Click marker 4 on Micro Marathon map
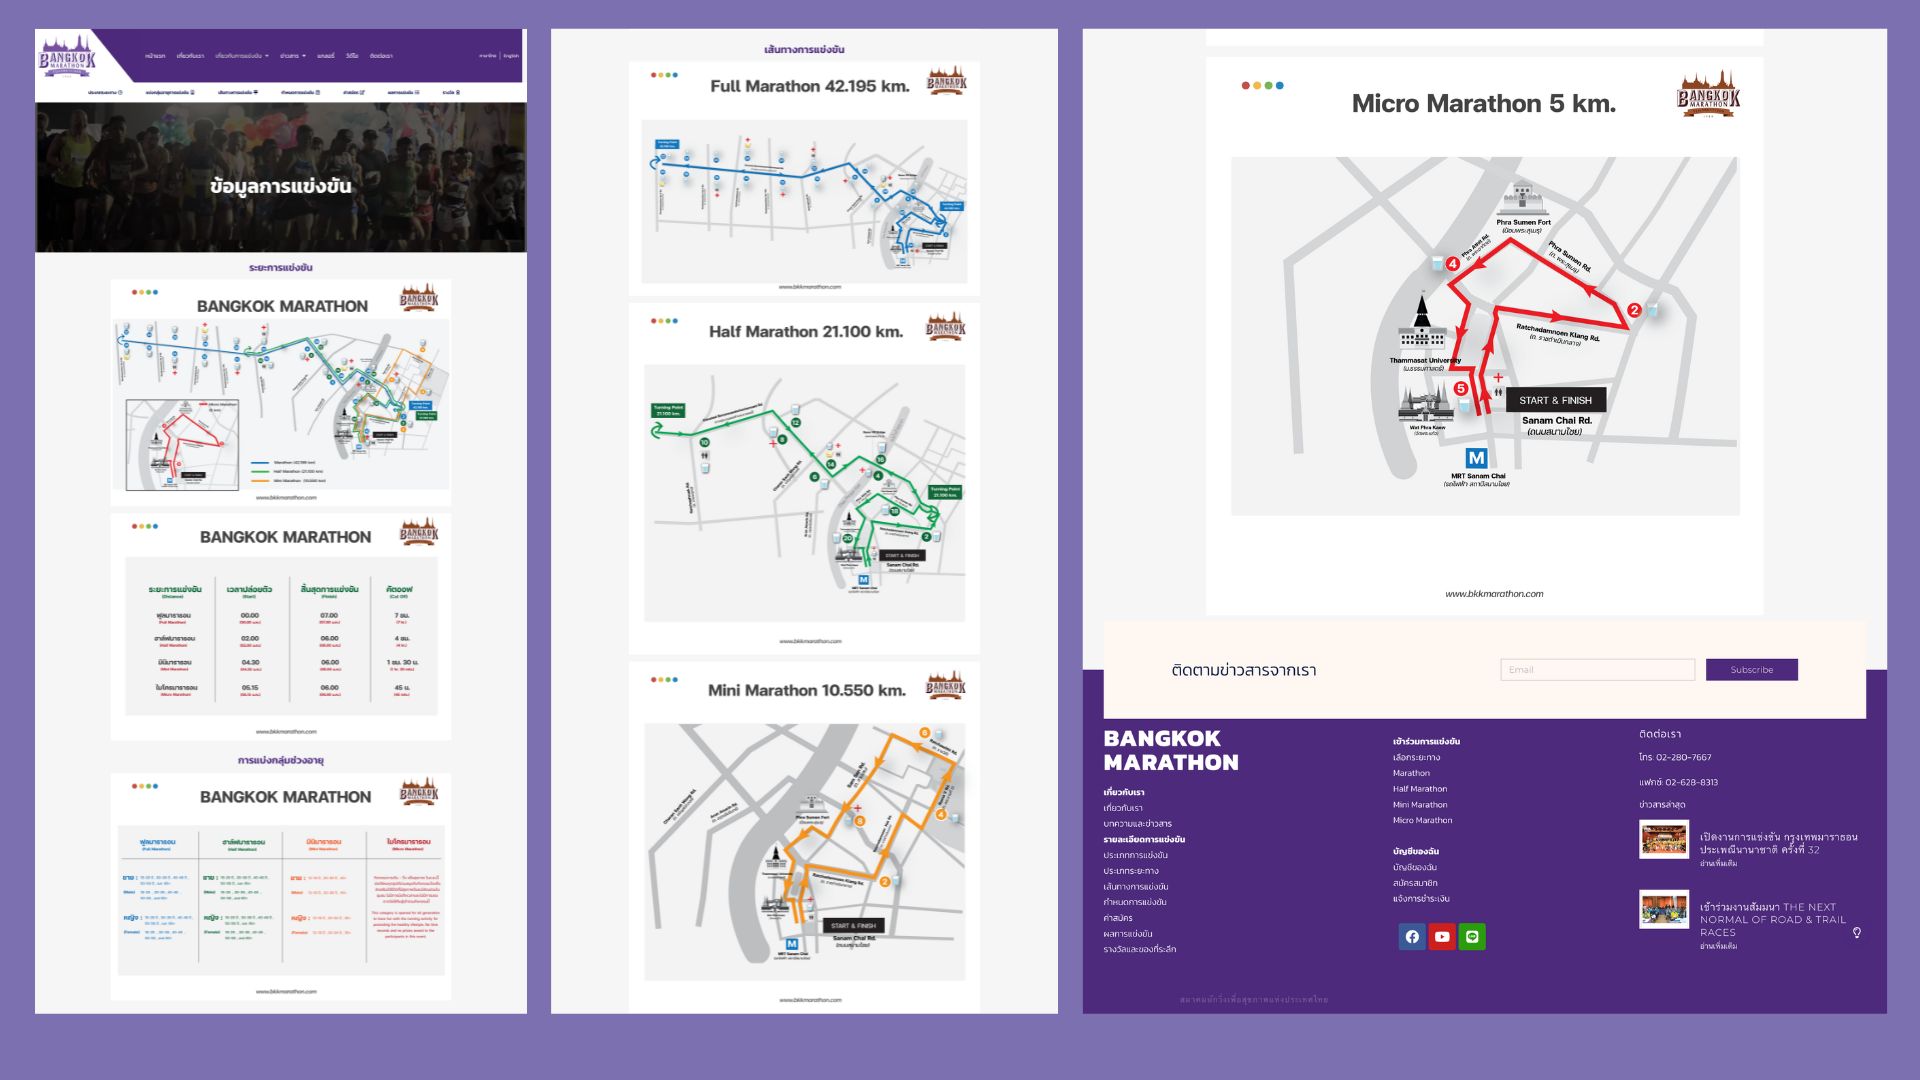The width and height of the screenshot is (1920, 1080). click(1452, 264)
